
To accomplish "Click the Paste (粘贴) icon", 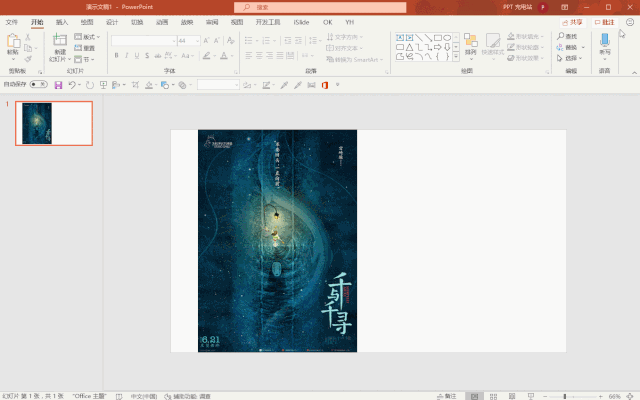I will coord(13,42).
